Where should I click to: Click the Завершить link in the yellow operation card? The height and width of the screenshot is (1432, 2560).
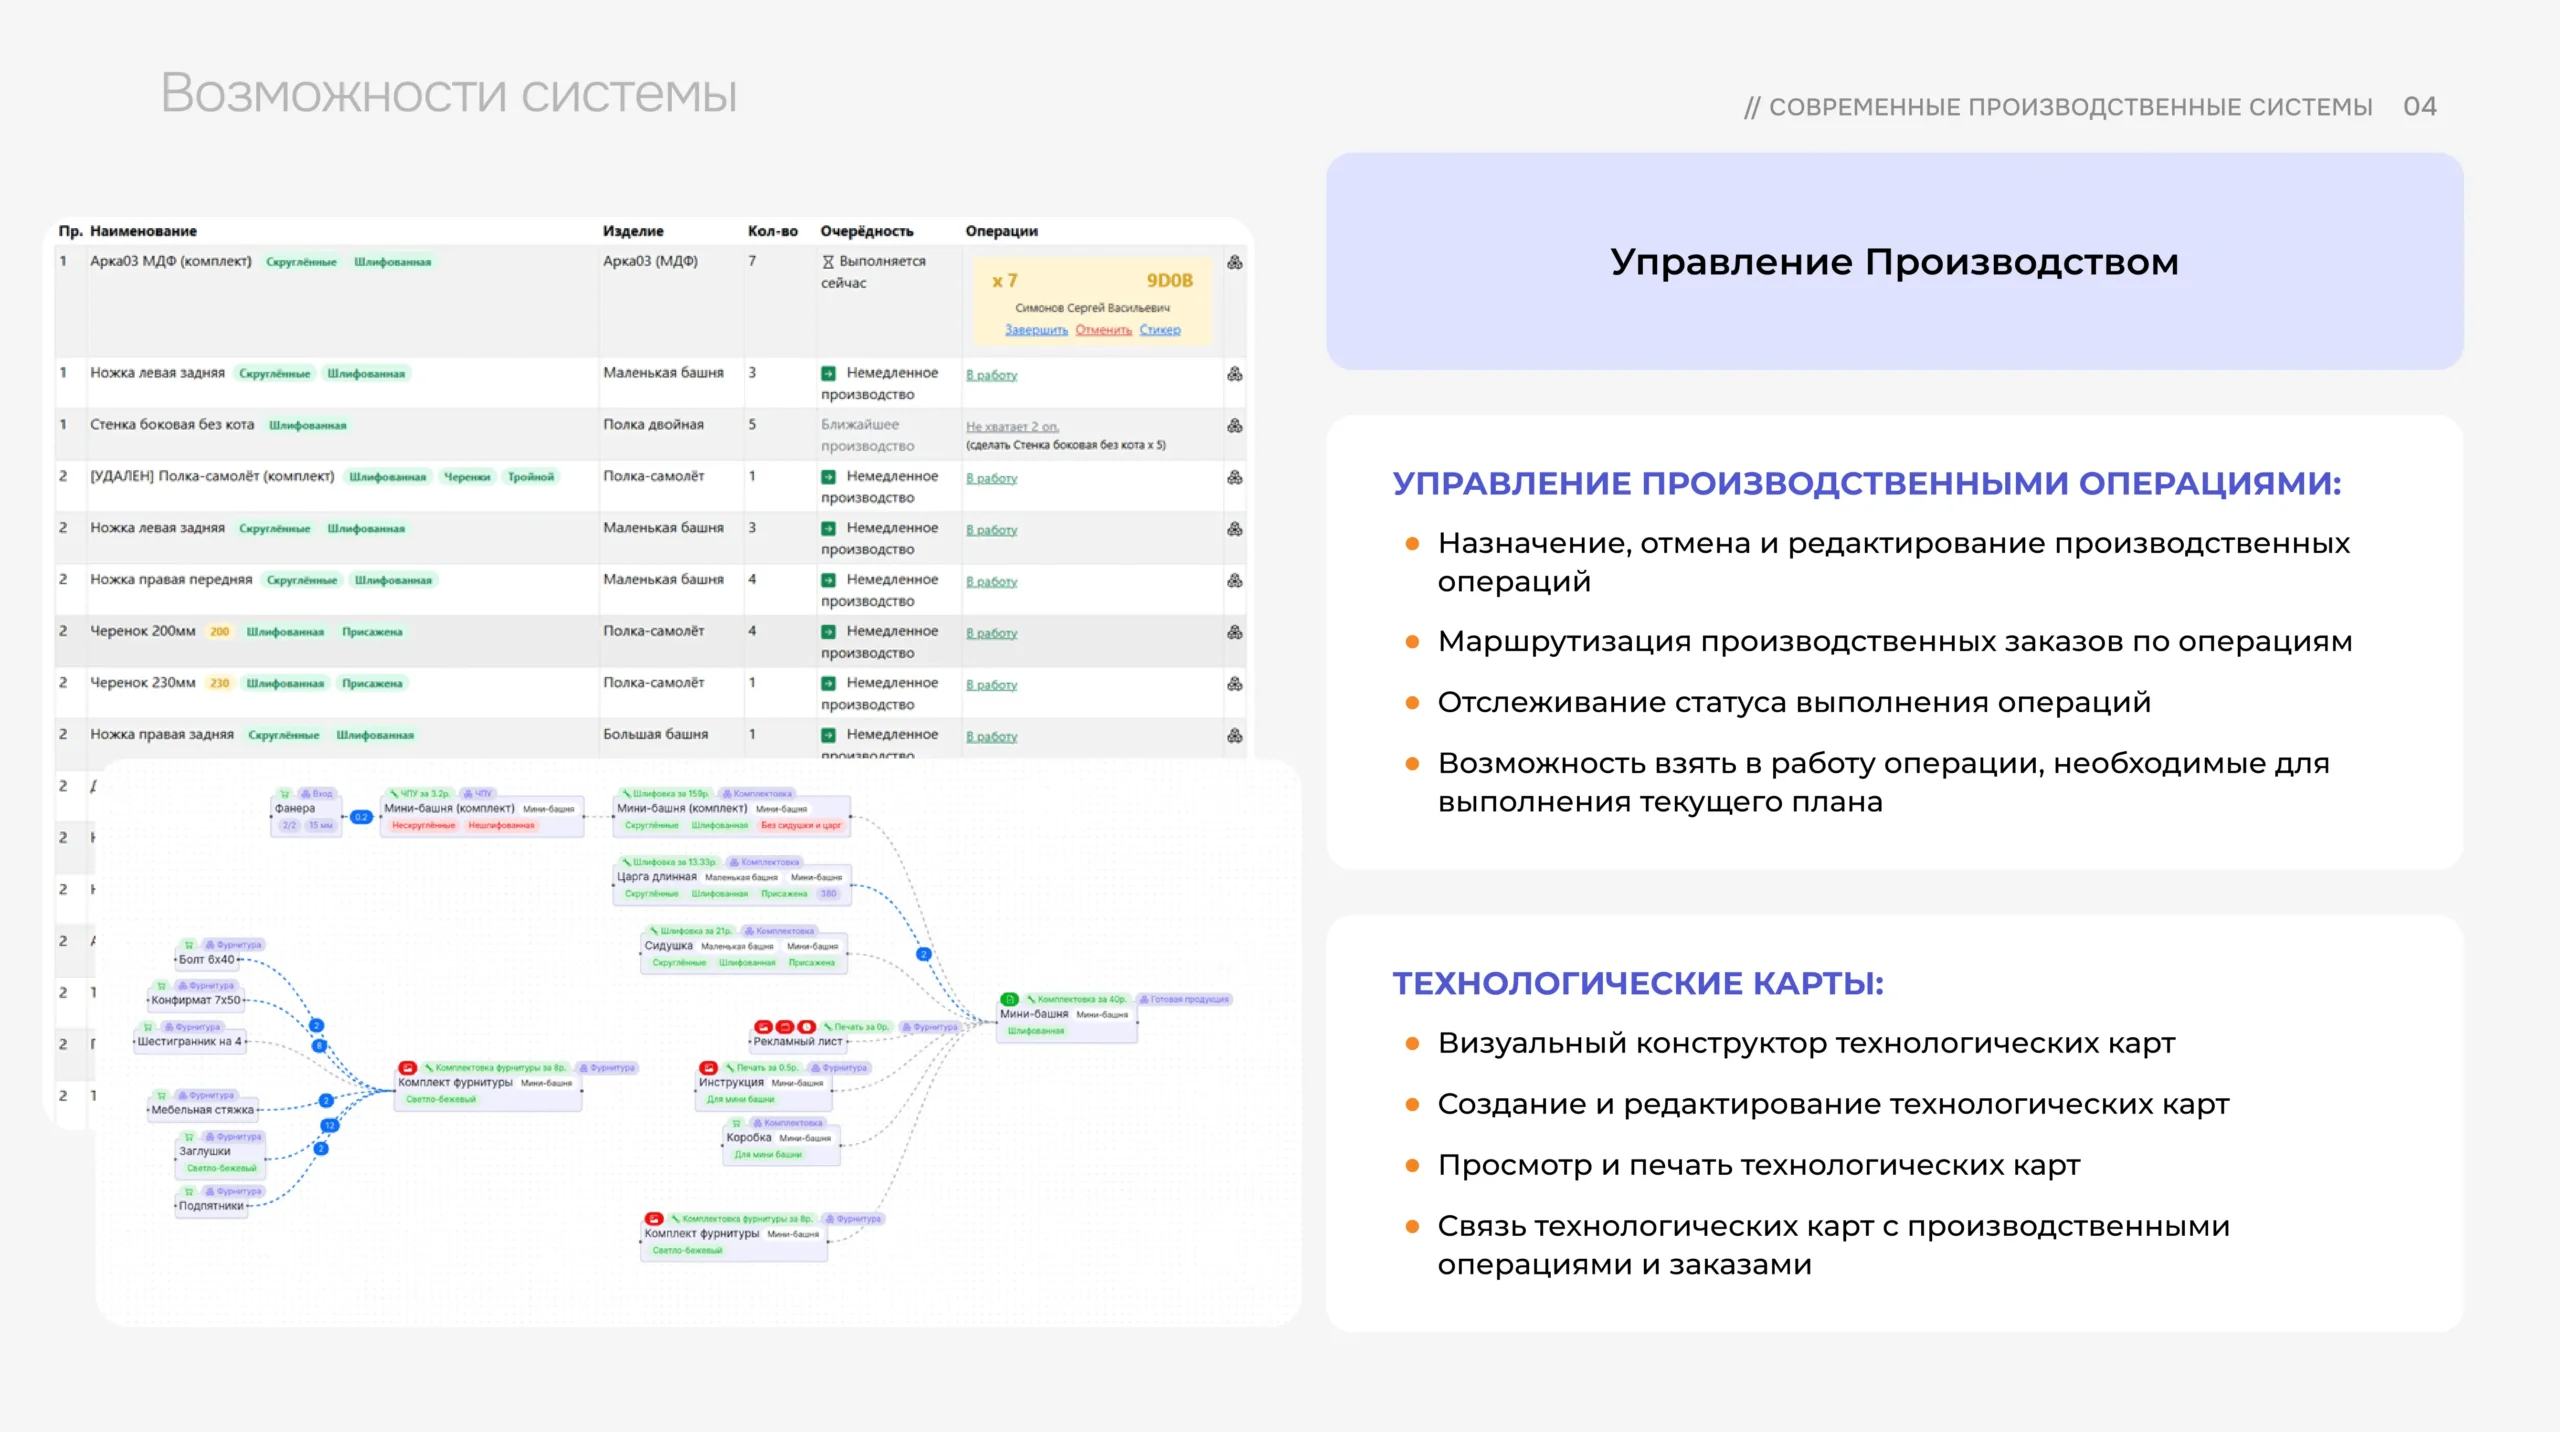tap(1036, 330)
